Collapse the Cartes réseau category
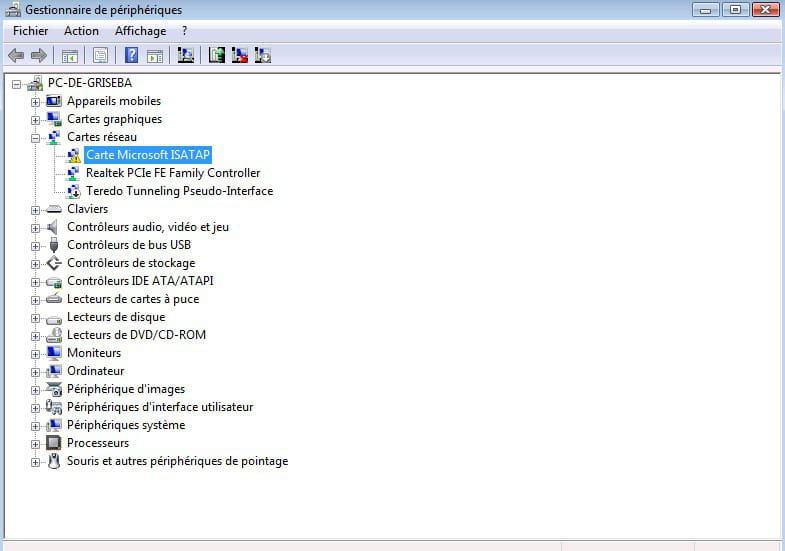The width and height of the screenshot is (785, 551). pyautogui.click(x=35, y=138)
